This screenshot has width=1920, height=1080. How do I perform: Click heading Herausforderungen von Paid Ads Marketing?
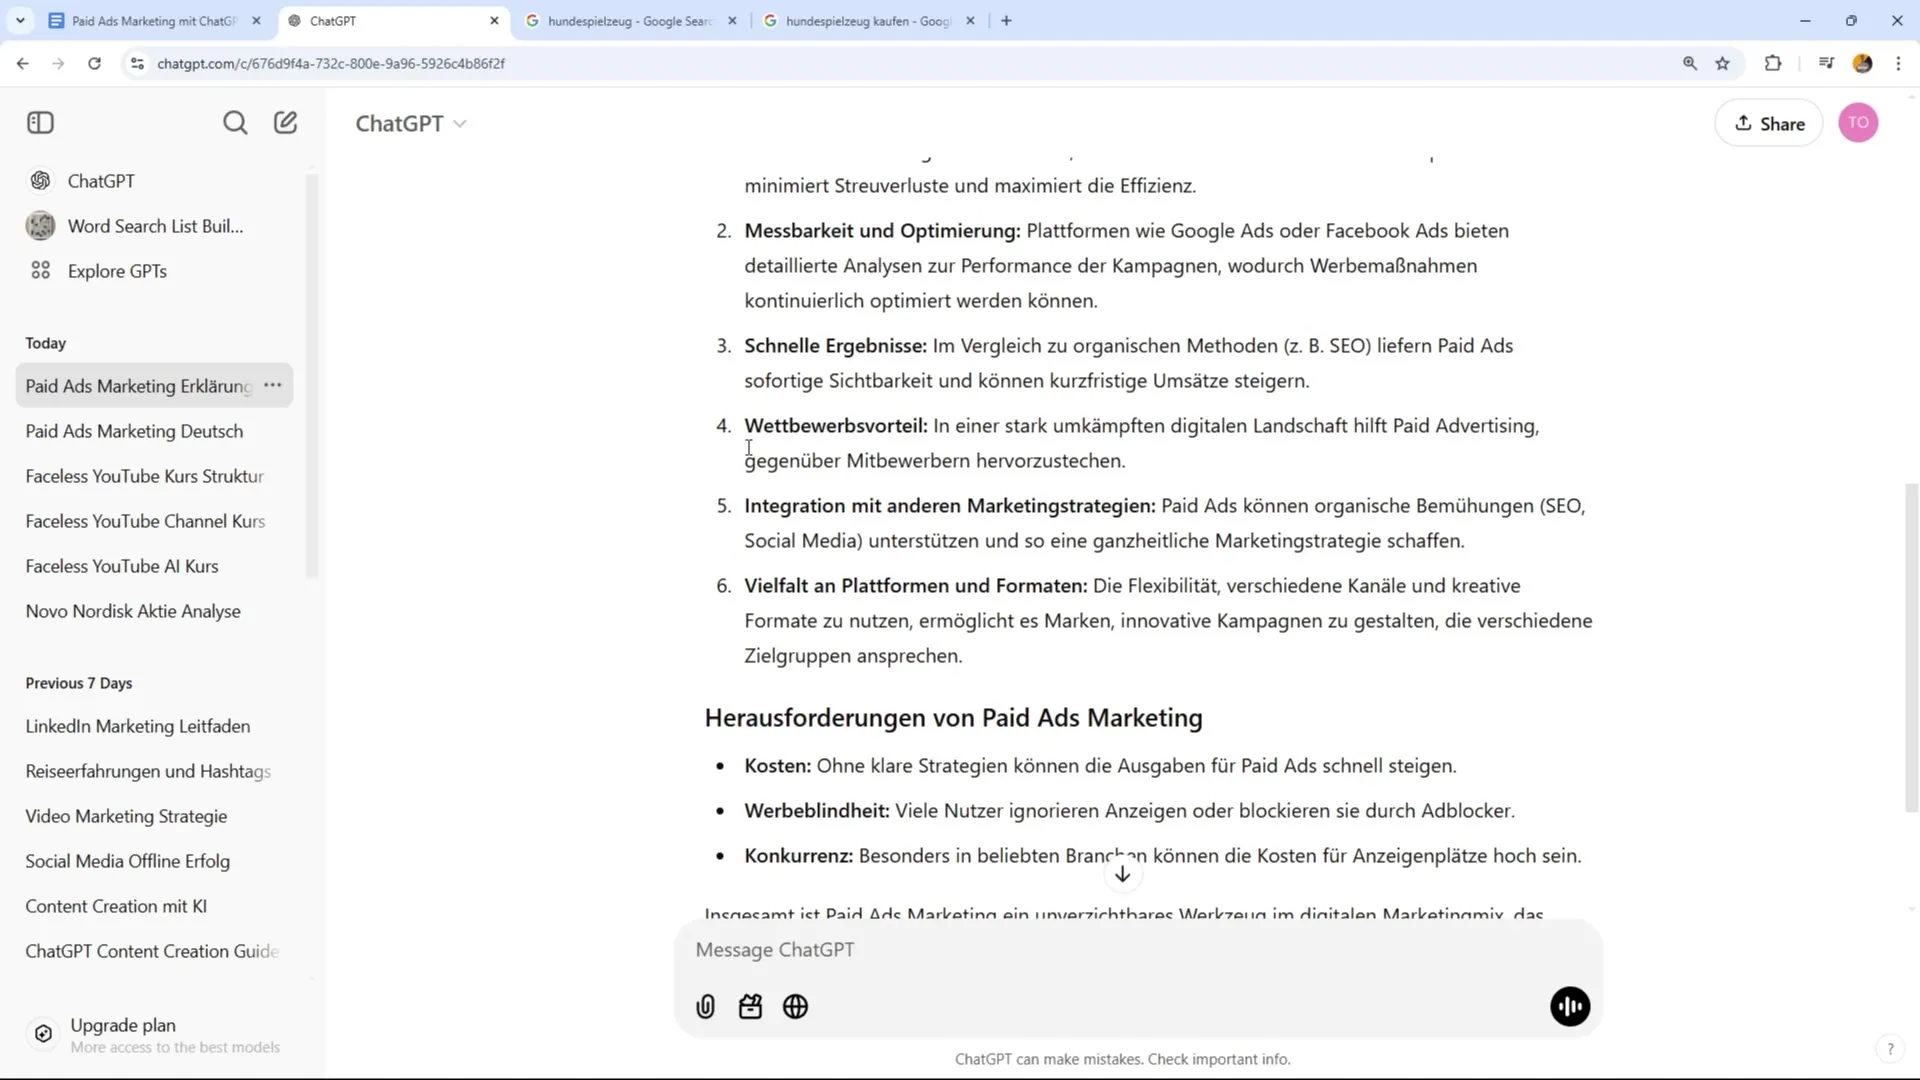point(953,718)
